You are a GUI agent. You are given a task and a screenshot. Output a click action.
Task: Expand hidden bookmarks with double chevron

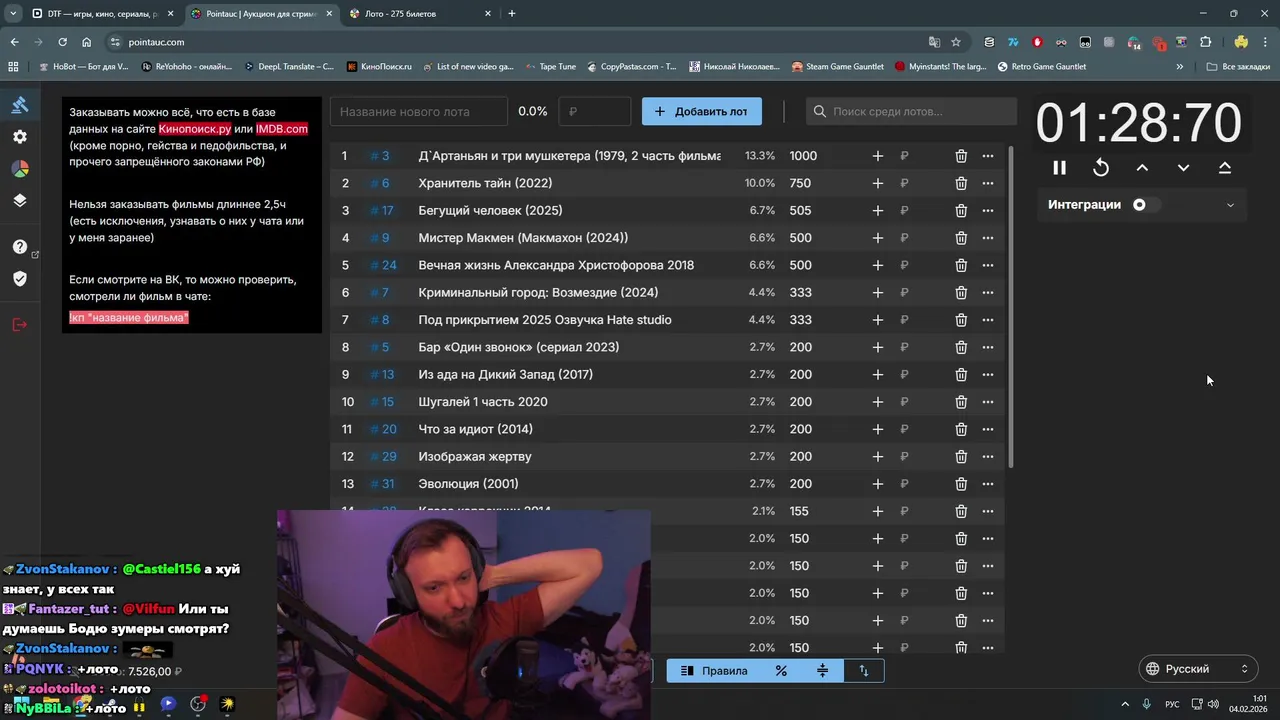click(x=1180, y=67)
